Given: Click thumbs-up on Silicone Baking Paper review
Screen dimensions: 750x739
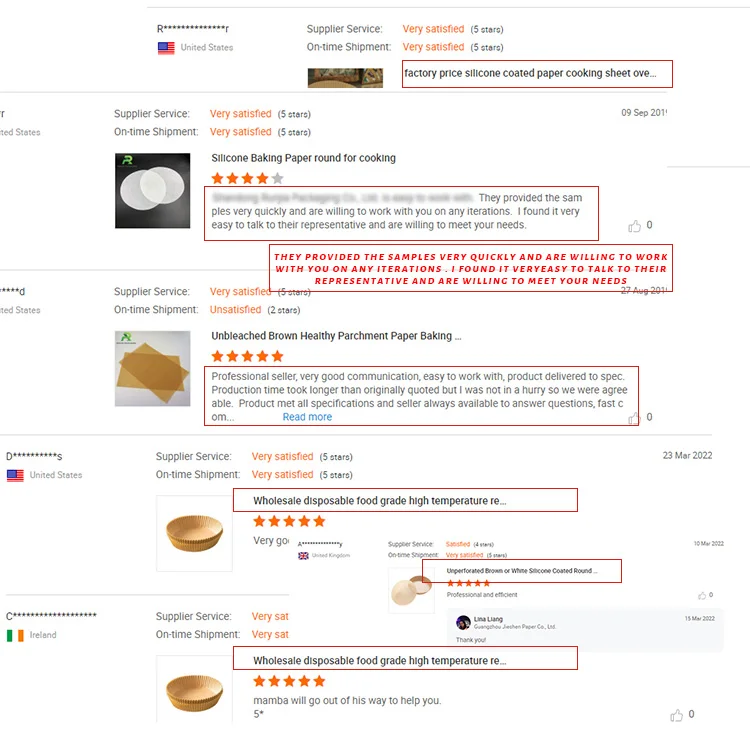Looking at the screenshot, I should tap(635, 226).
